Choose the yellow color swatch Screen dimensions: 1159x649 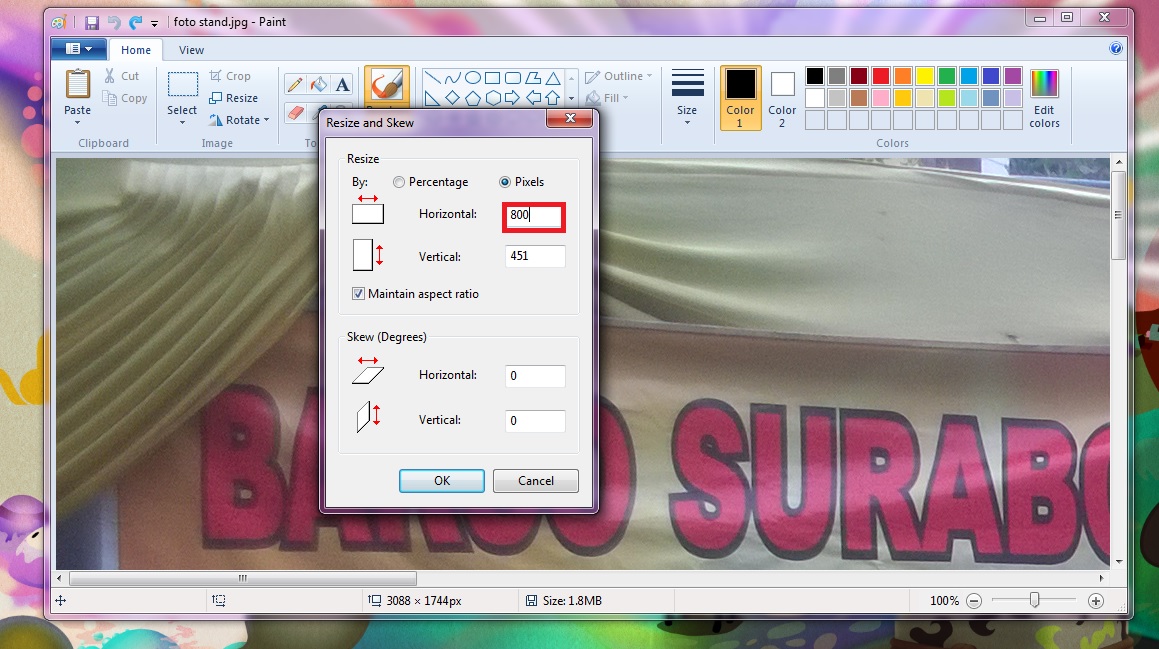(925, 75)
